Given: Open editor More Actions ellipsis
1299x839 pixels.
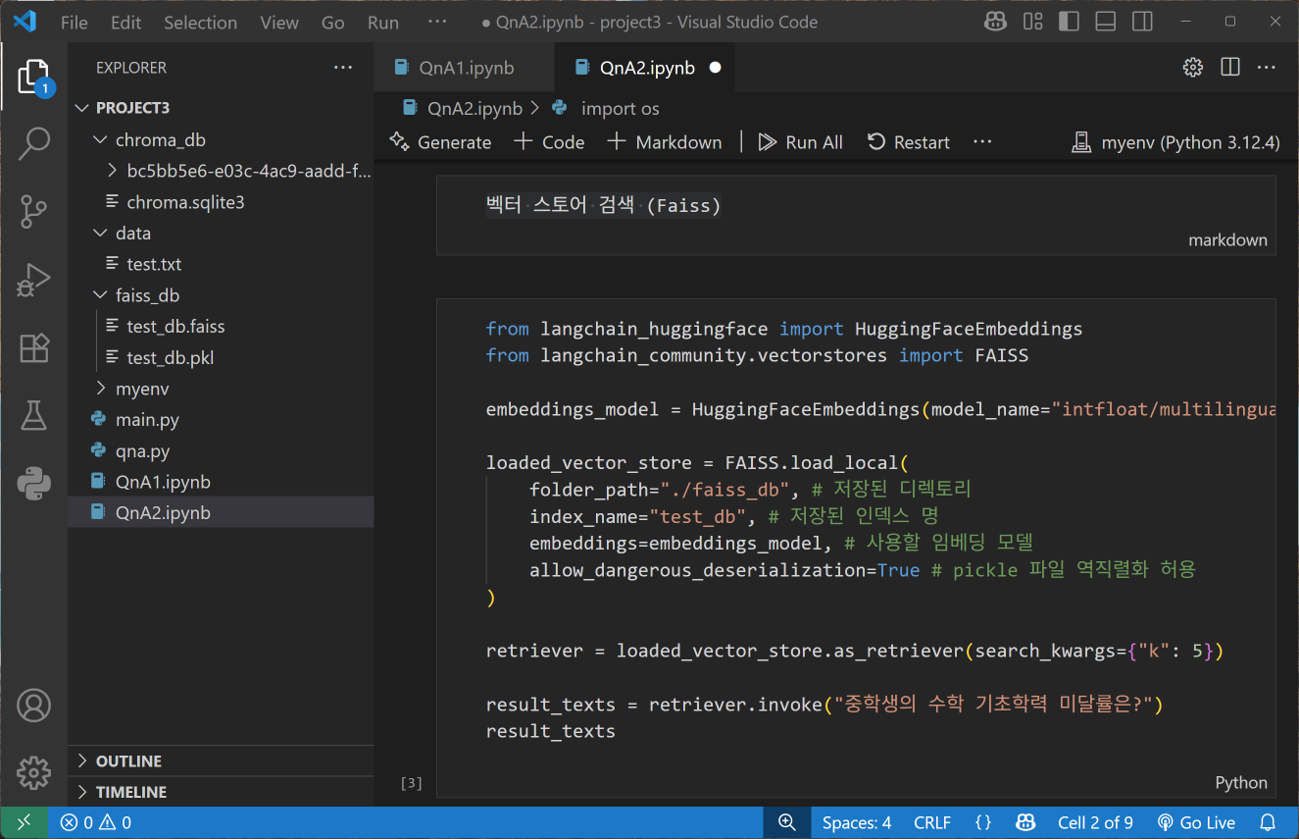Looking at the screenshot, I should click(x=1267, y=67).
